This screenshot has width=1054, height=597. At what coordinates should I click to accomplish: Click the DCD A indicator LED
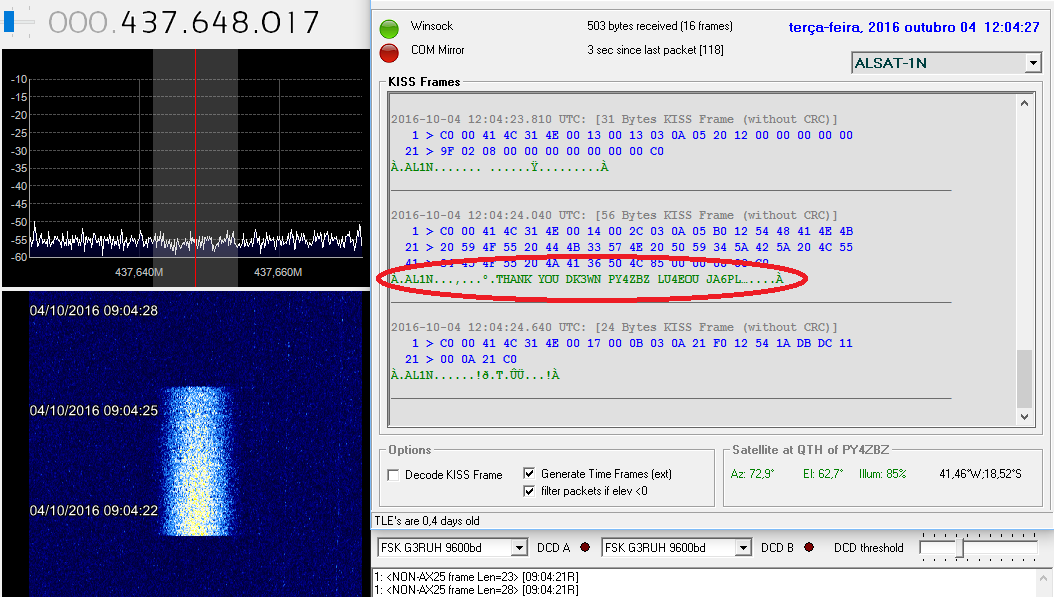[585, 548]
